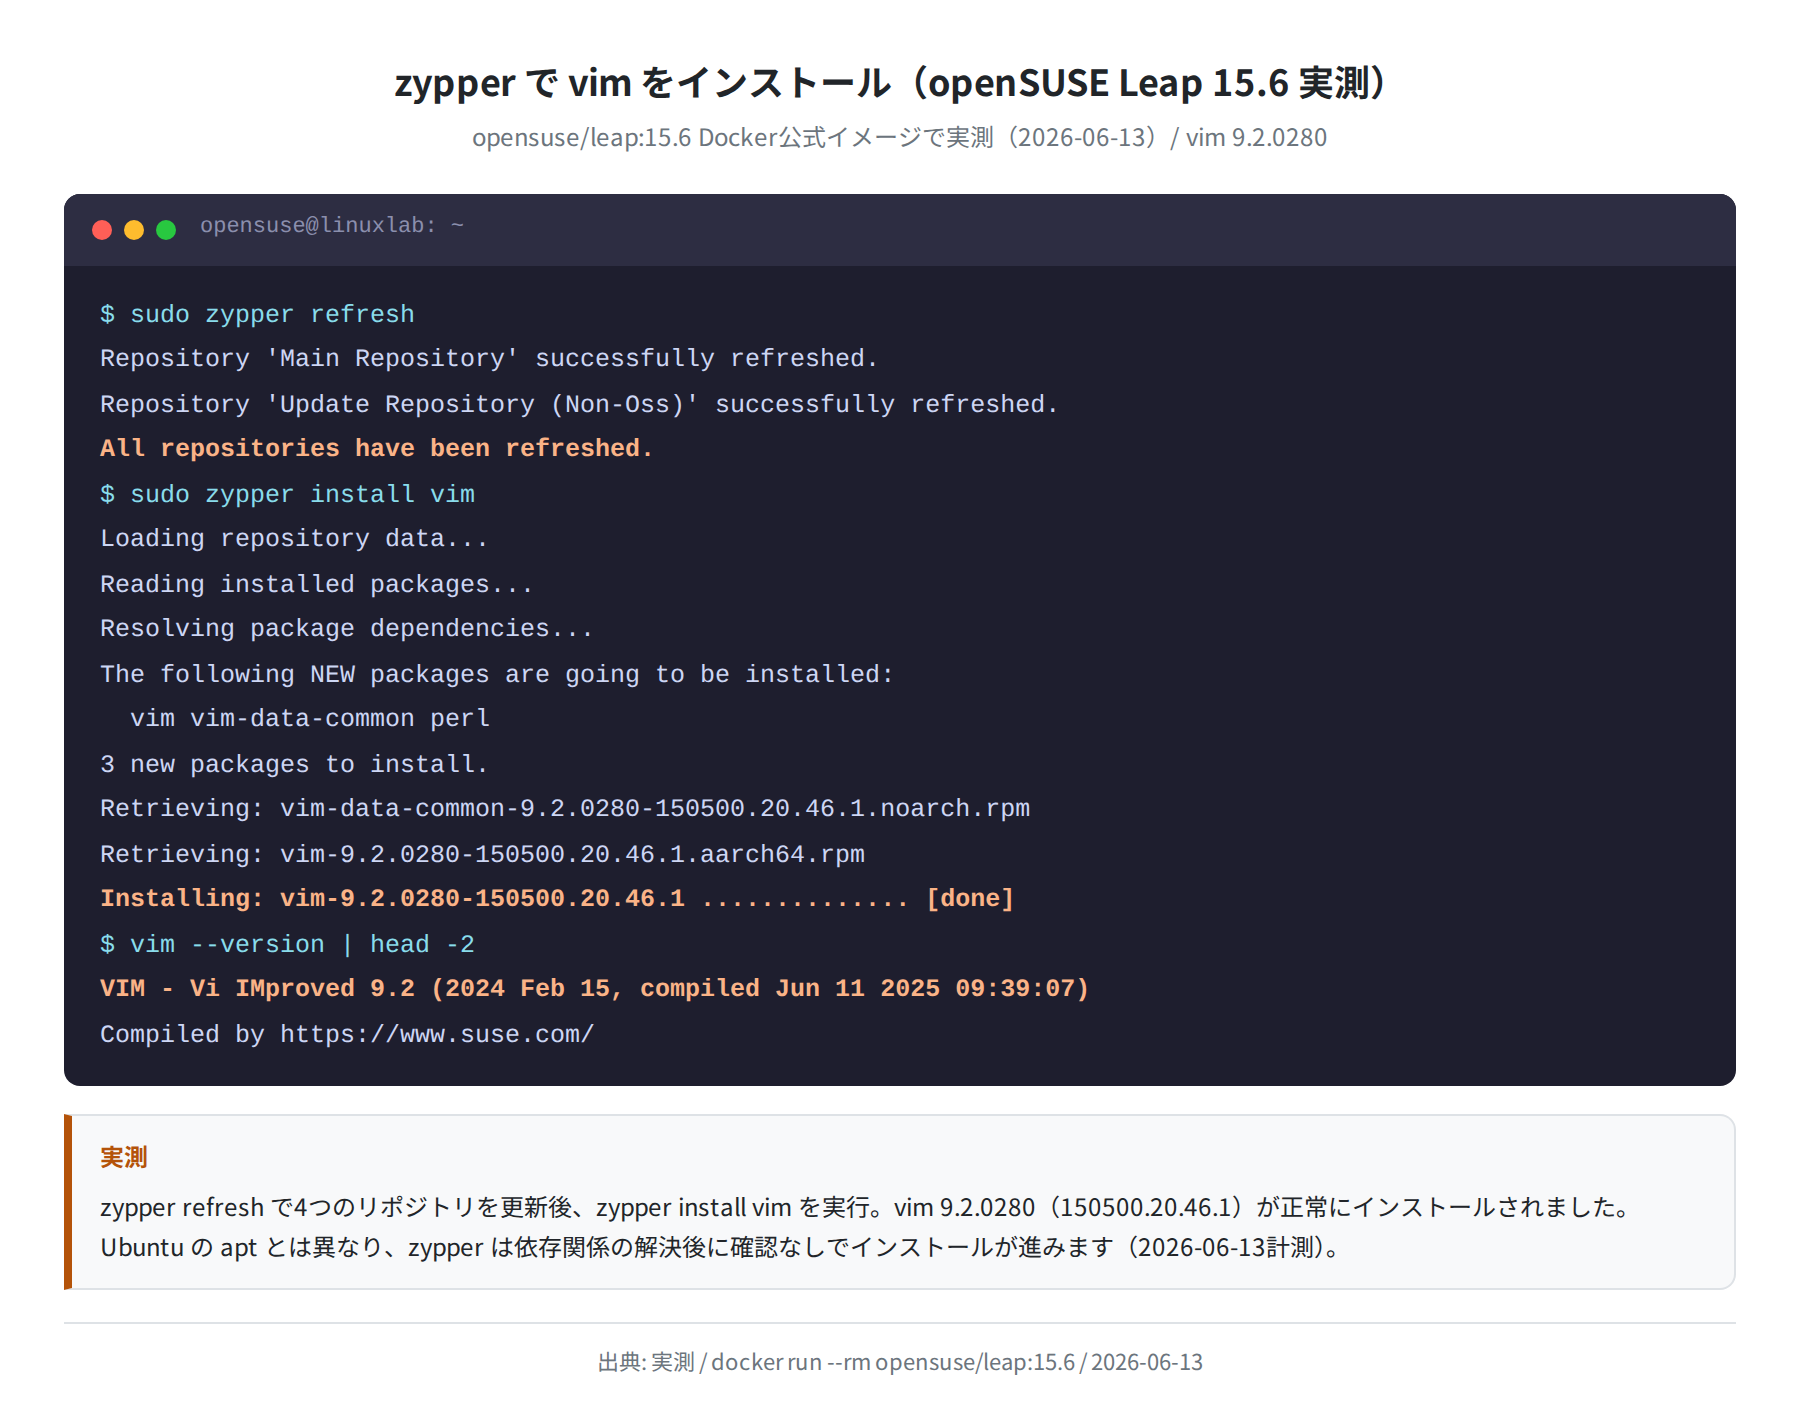The width and height of the screenshot is (1800, 1416).
Task: Click the red close dot of terminal
Action: tap(102, 230)
